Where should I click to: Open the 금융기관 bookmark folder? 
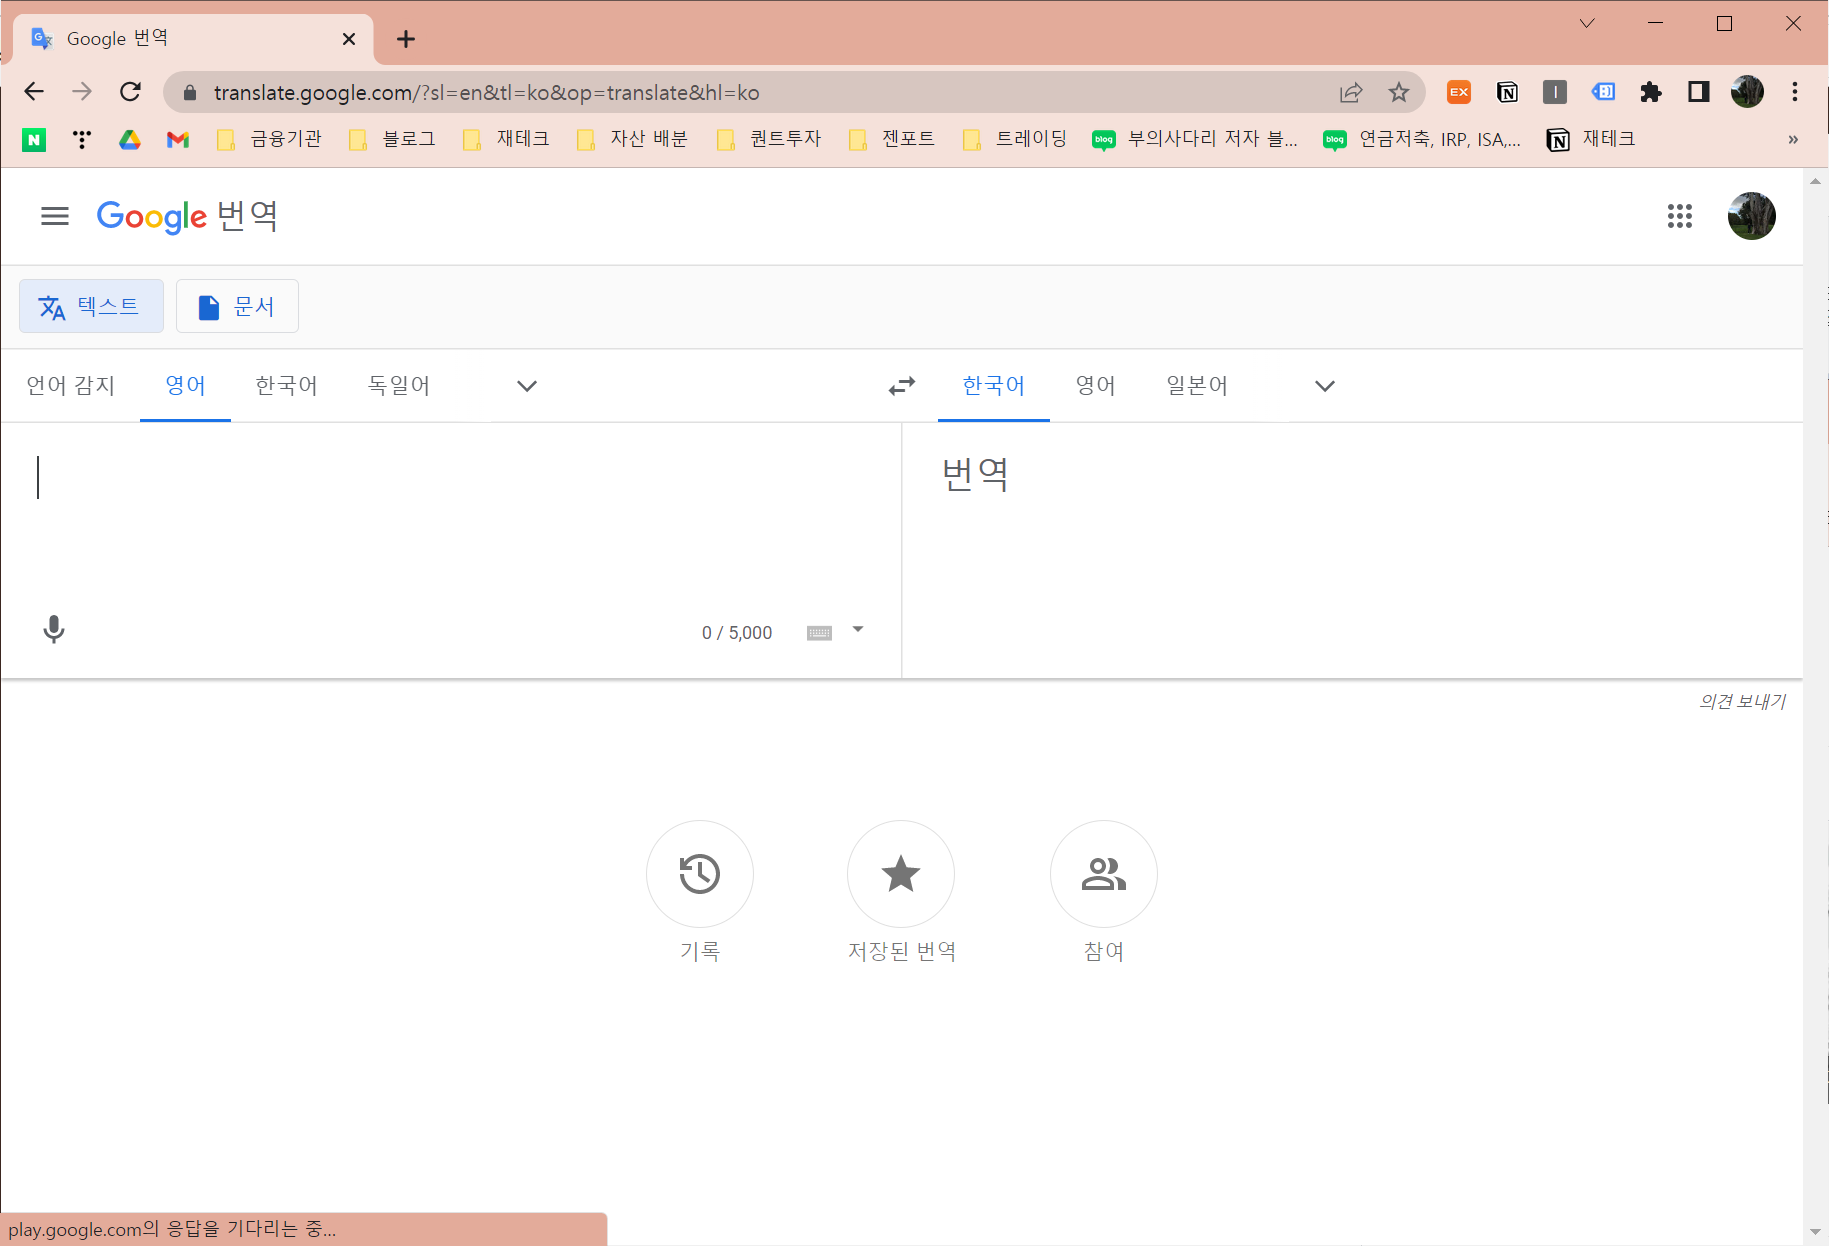tap(269, 140)
